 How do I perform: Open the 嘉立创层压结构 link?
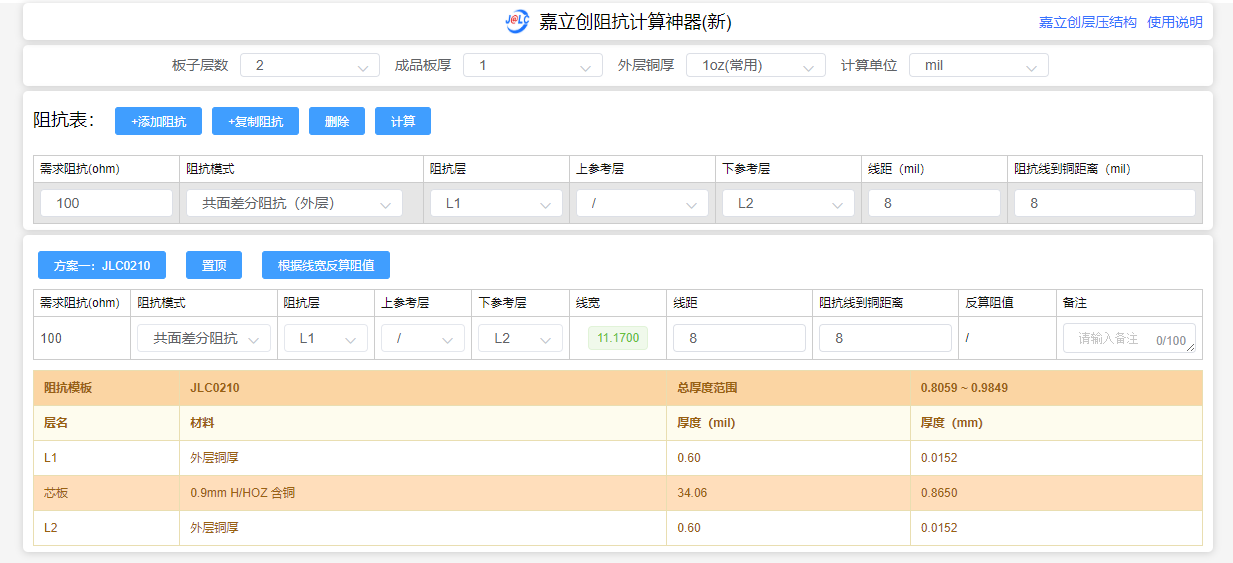click(1087, 22)
